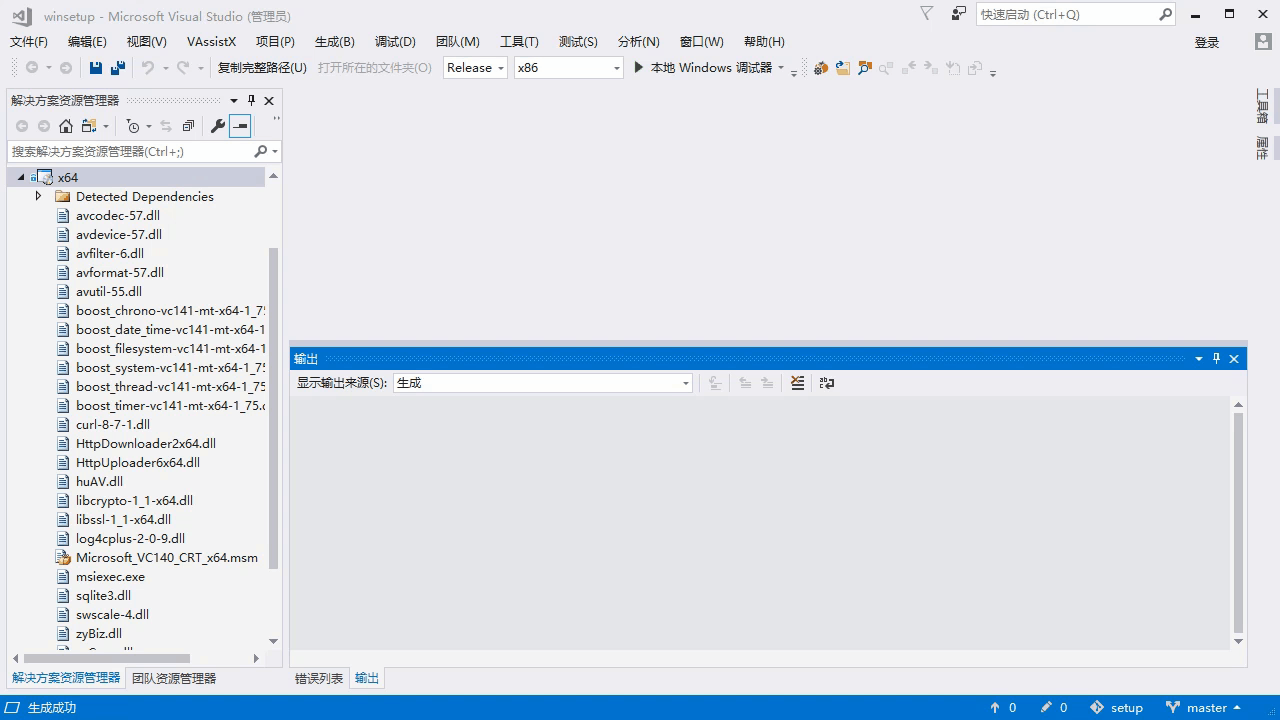Start debugging with the green play arrow
1280x720 pixels.
(639, 68)
